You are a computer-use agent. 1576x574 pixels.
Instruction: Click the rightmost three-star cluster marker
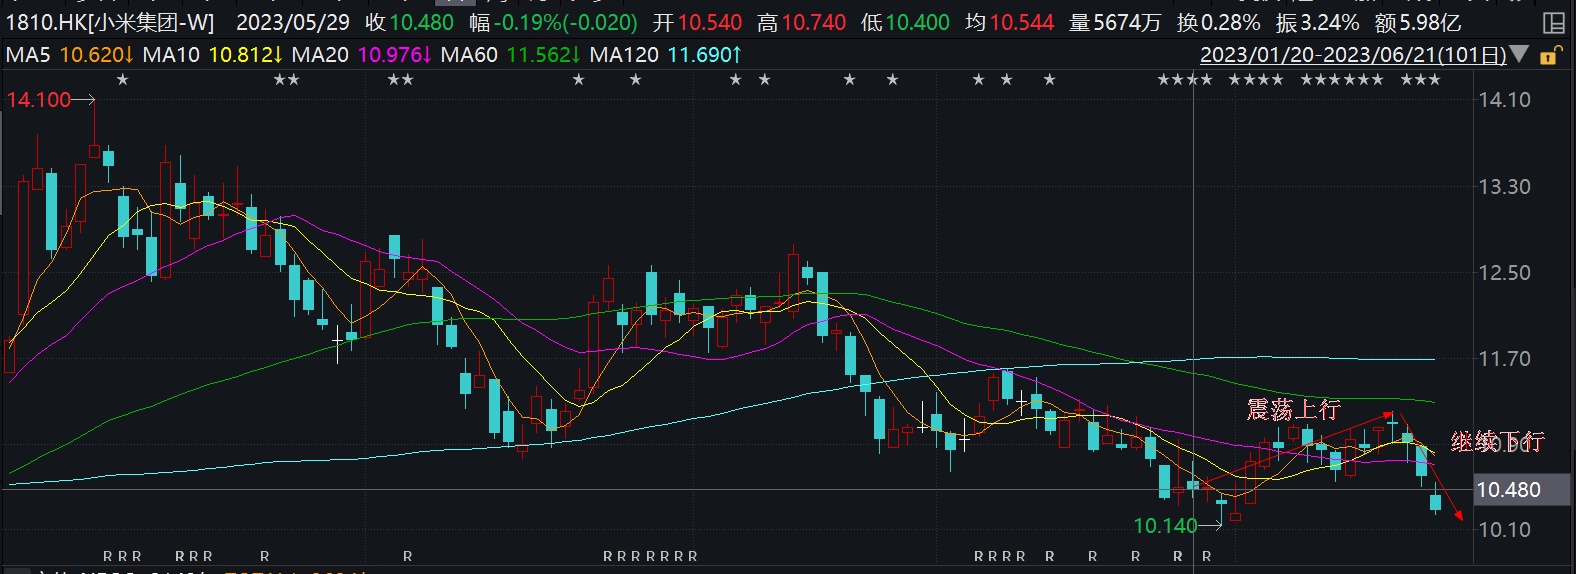pyautogui.click(x=1420, y=80)
